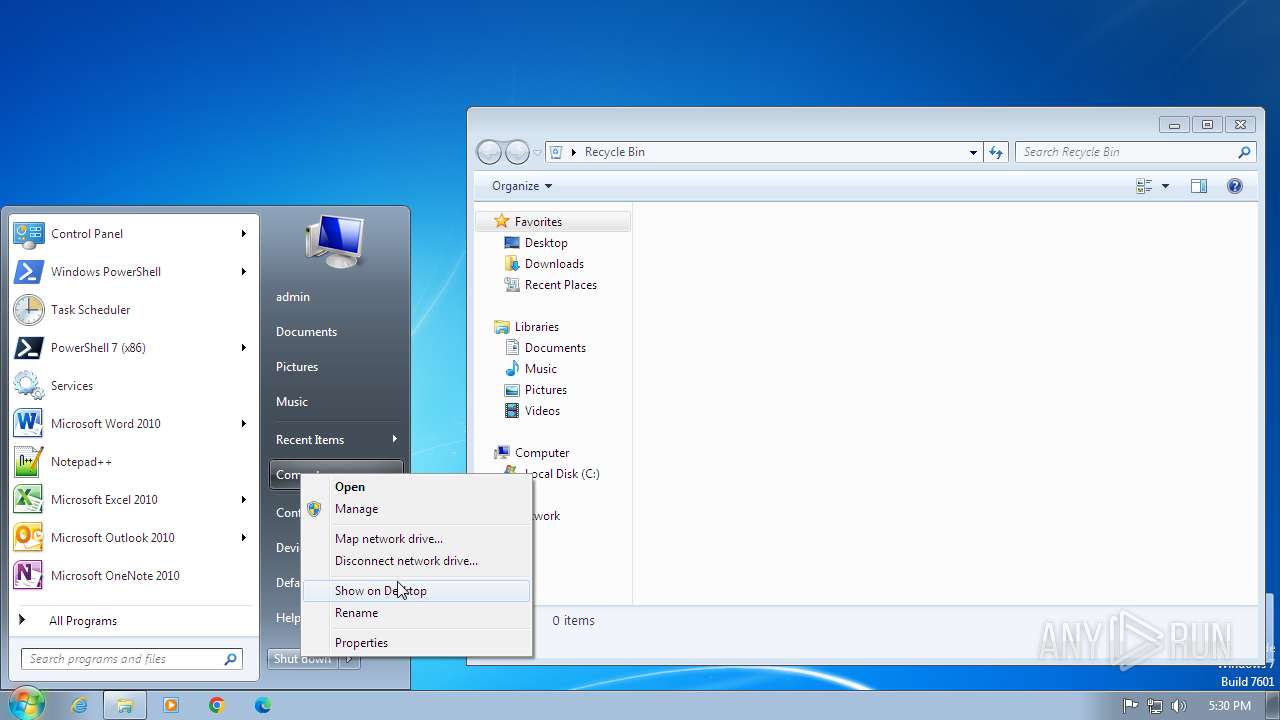Select Disconnect network drive... option

coord(417,561)
